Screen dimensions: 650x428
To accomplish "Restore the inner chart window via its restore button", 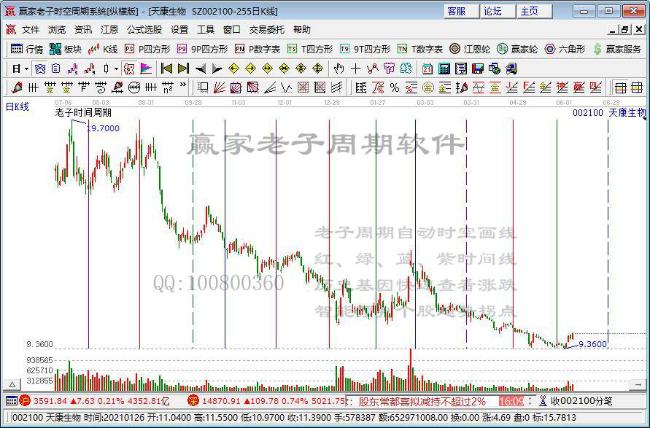I will (x=625, y=29).
